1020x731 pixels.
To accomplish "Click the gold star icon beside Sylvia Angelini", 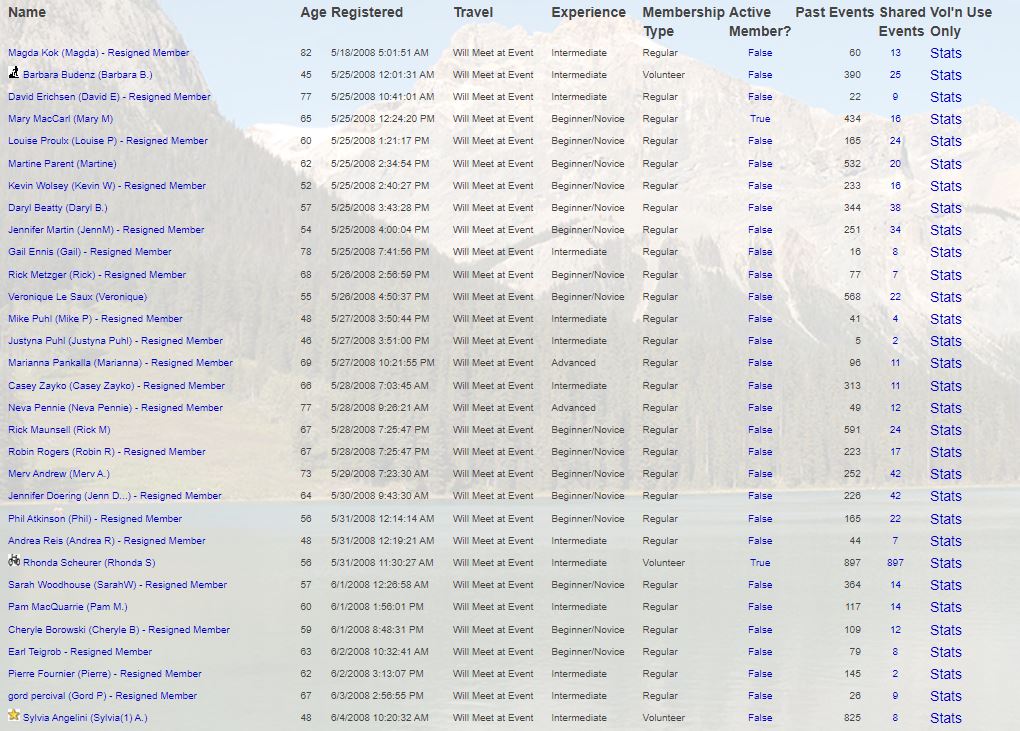I will [x=14, y=716].
